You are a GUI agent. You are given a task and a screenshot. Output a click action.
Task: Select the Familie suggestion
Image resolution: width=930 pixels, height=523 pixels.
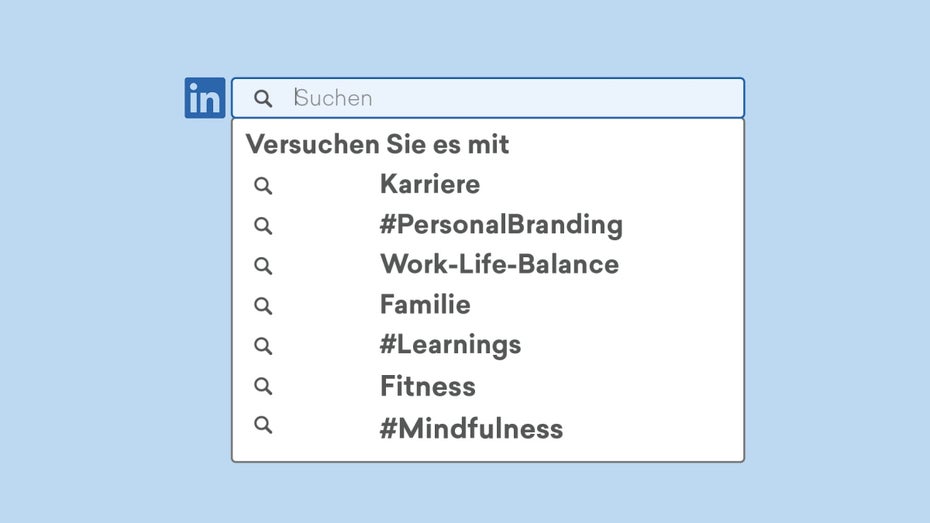(x=425, y=305)
